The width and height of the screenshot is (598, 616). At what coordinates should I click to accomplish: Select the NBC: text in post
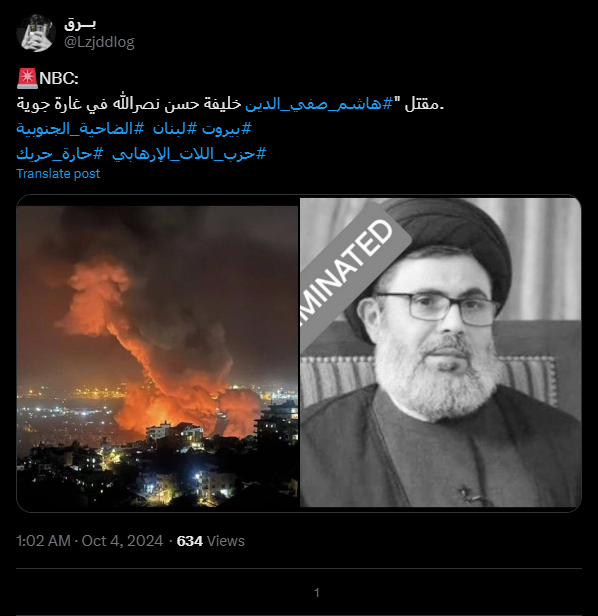coord(59,79)
